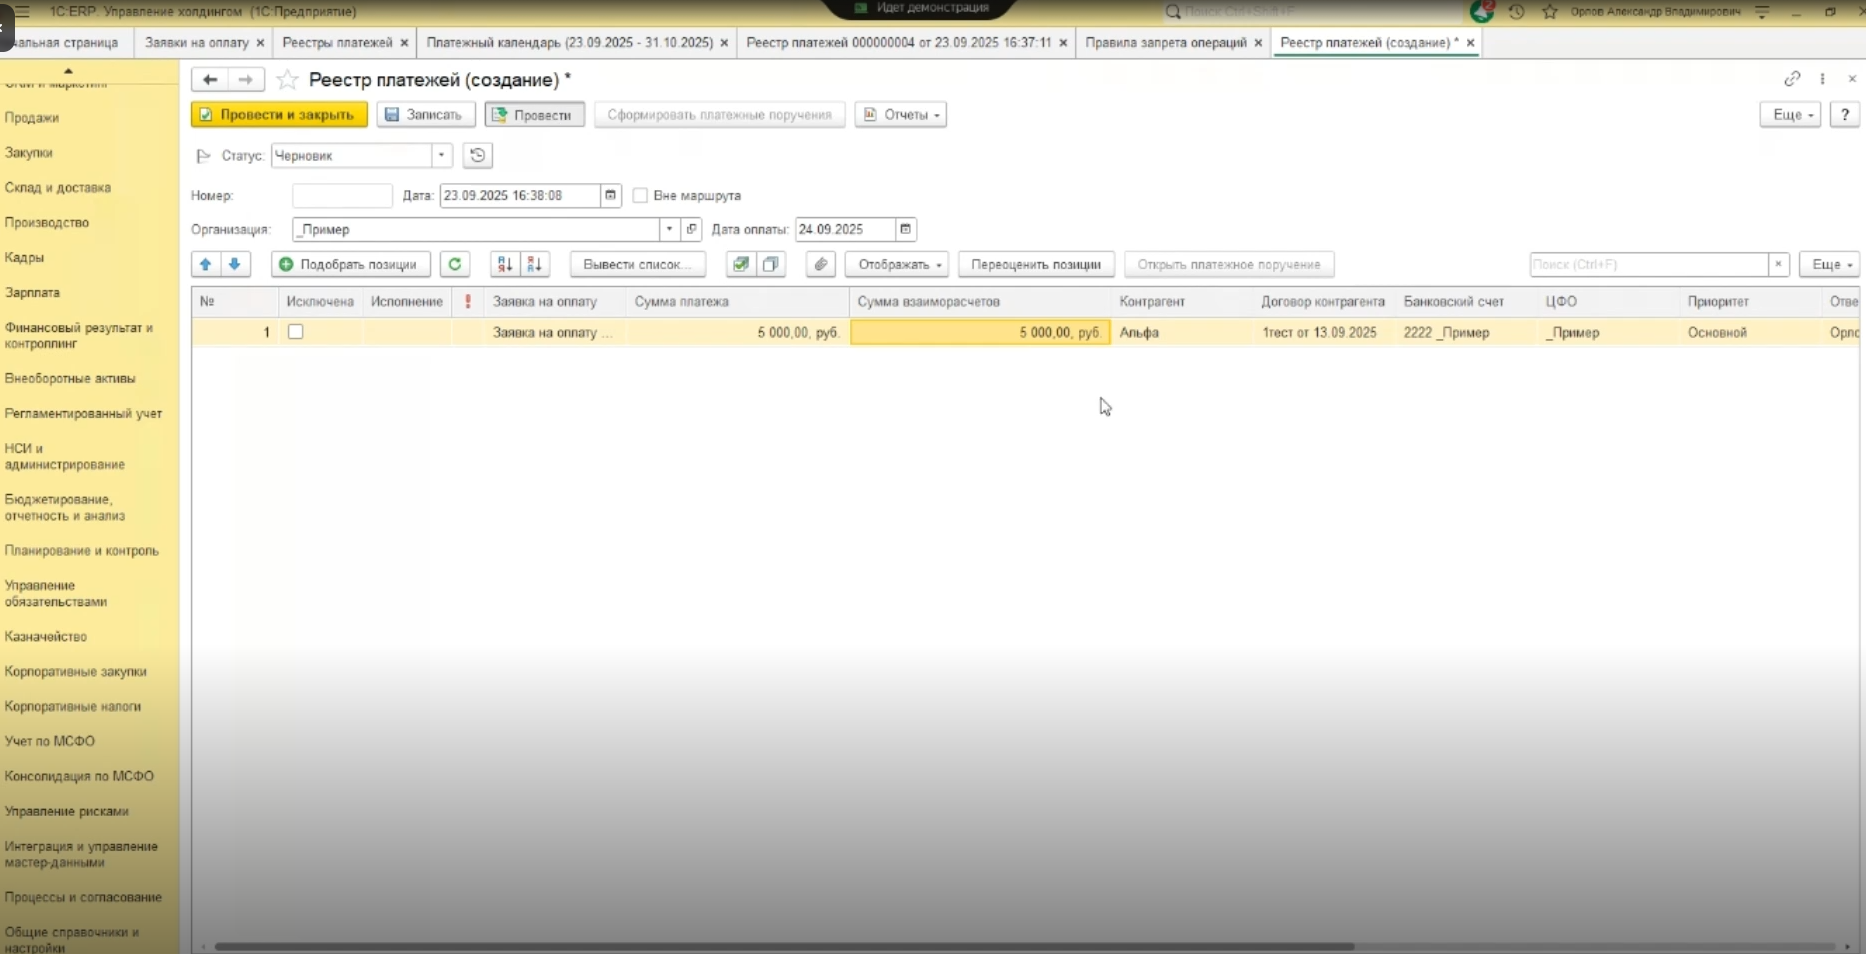Open the calendar for Дата оплаты
This screenshot has height=954, width=1866.
(x=905, y=230)
